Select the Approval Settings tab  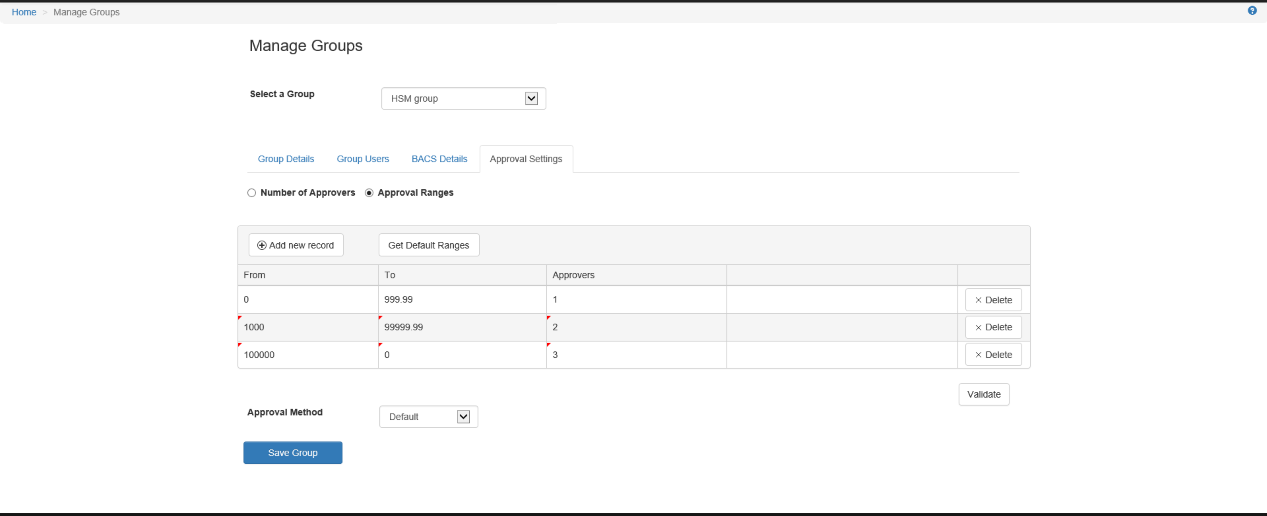[x=526, y=159]
